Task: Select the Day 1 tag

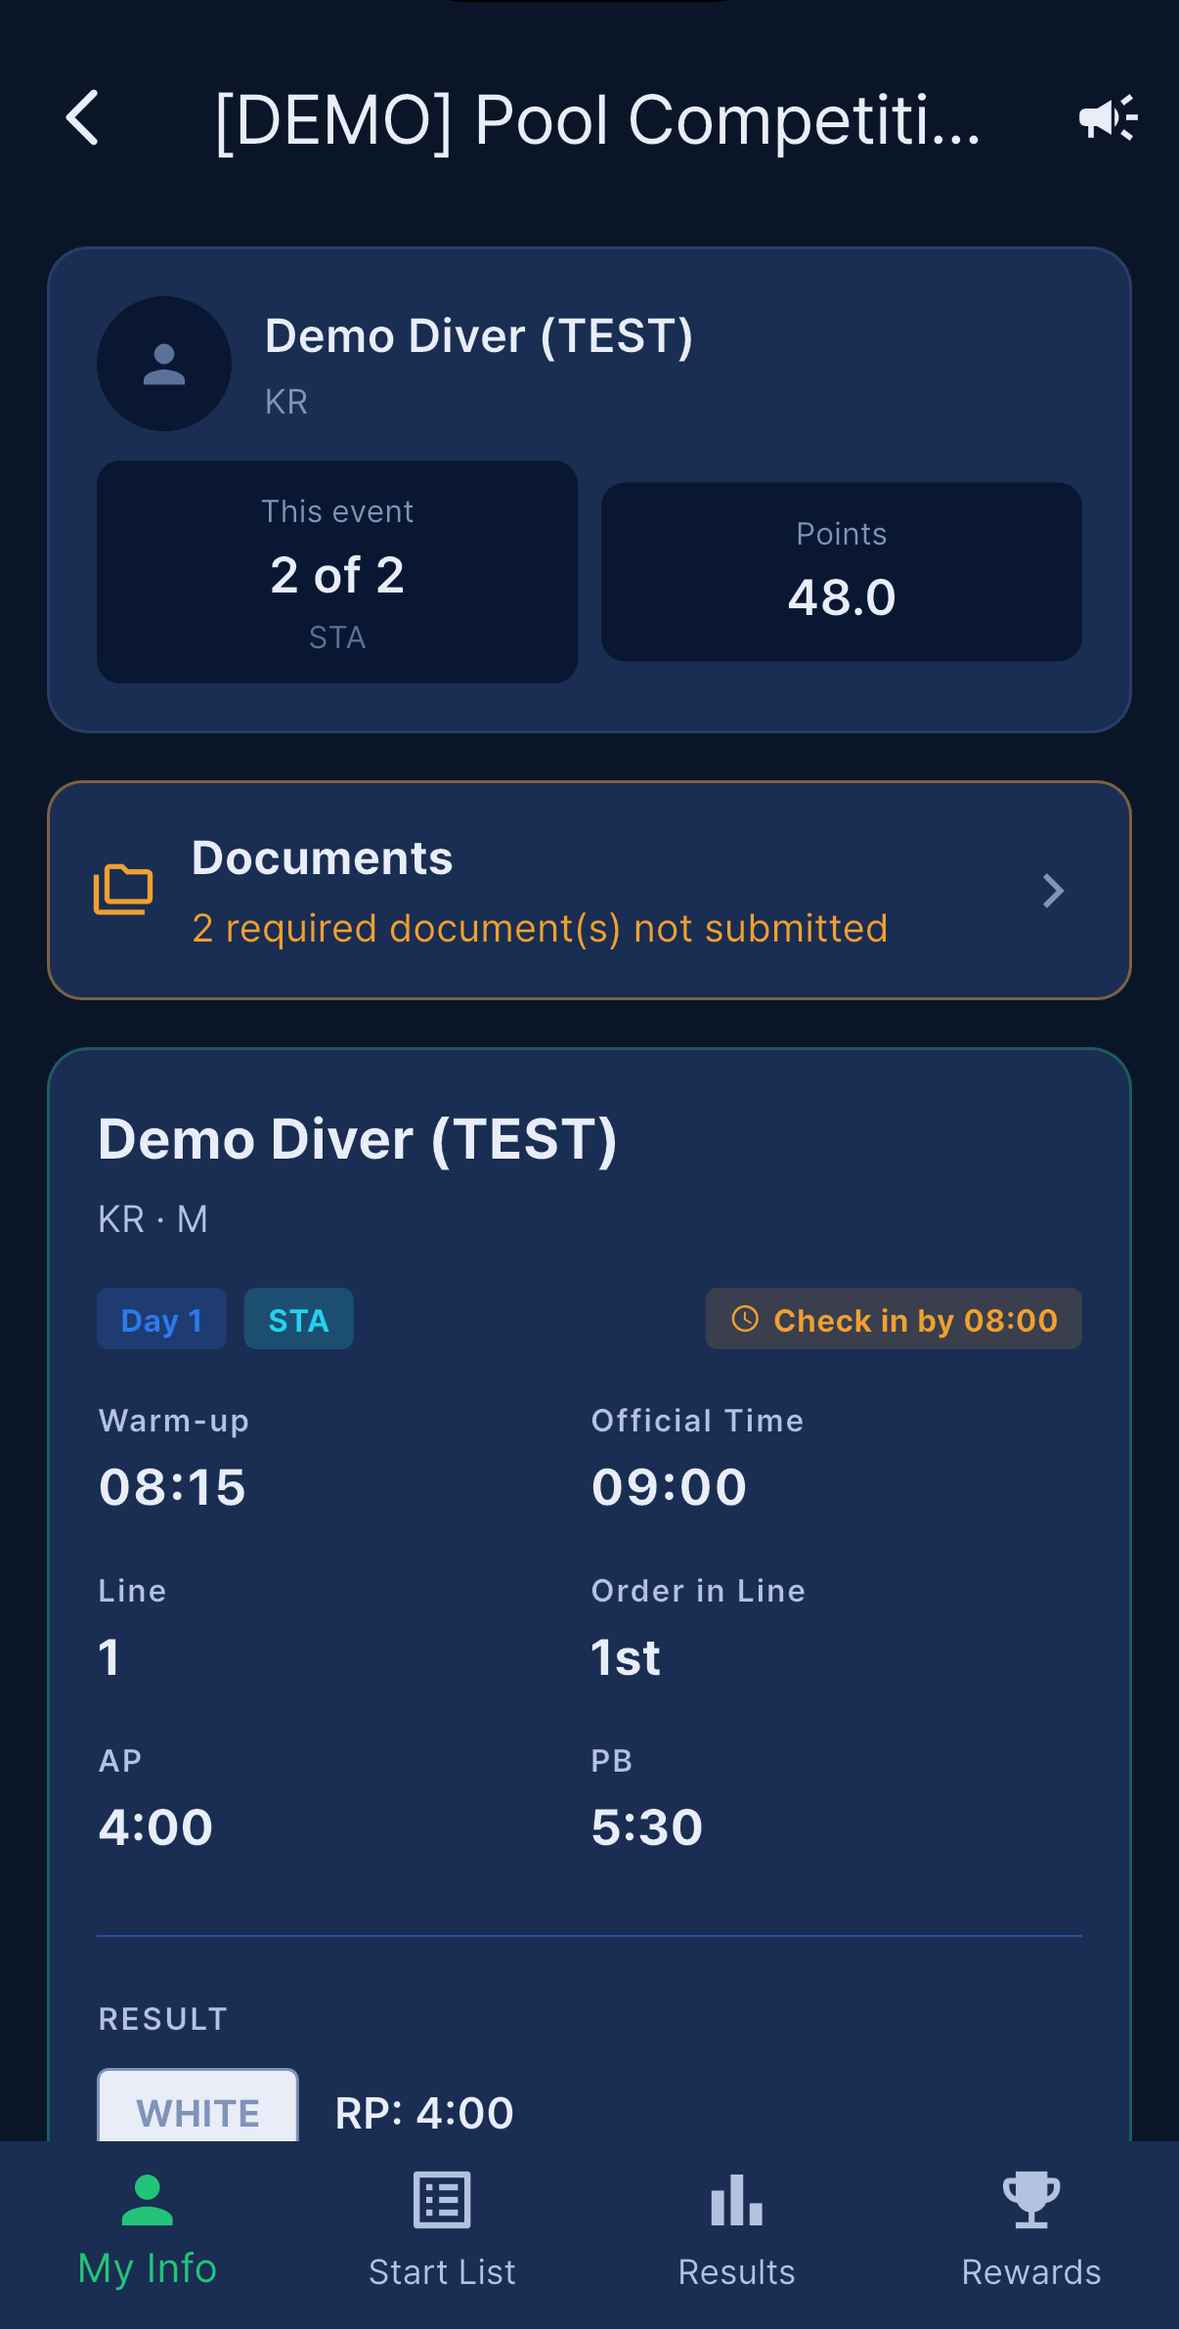Action: tap(162, 1319)
